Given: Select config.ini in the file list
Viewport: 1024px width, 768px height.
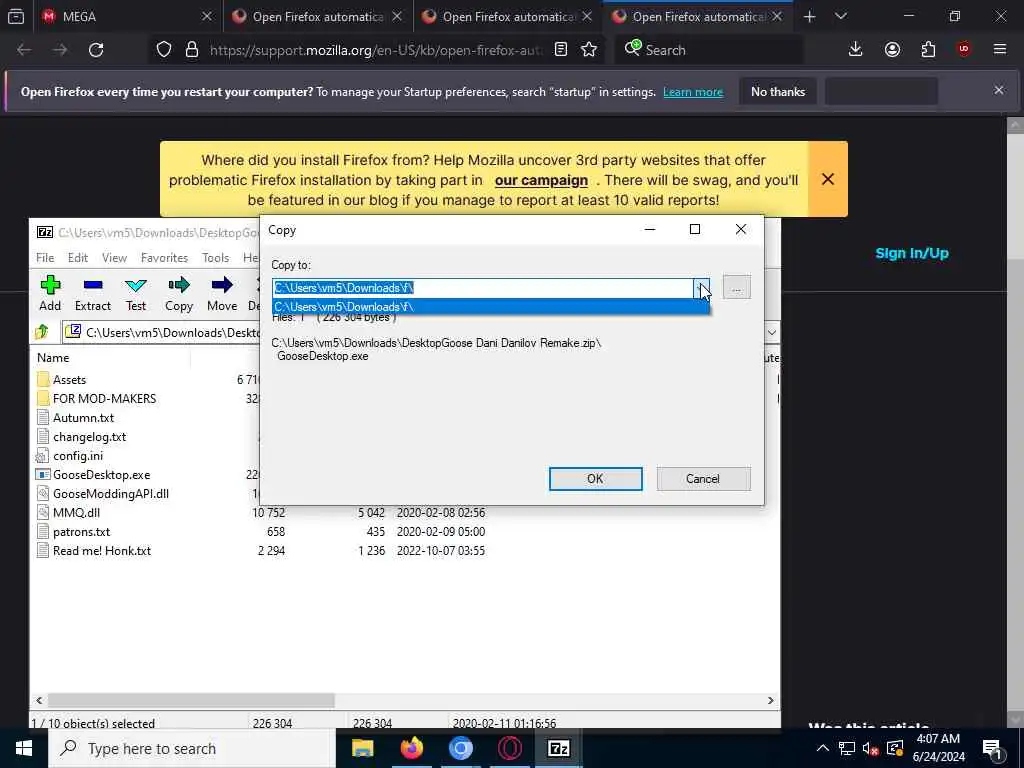Looking at the screenshot, I should tap(78, 456).
